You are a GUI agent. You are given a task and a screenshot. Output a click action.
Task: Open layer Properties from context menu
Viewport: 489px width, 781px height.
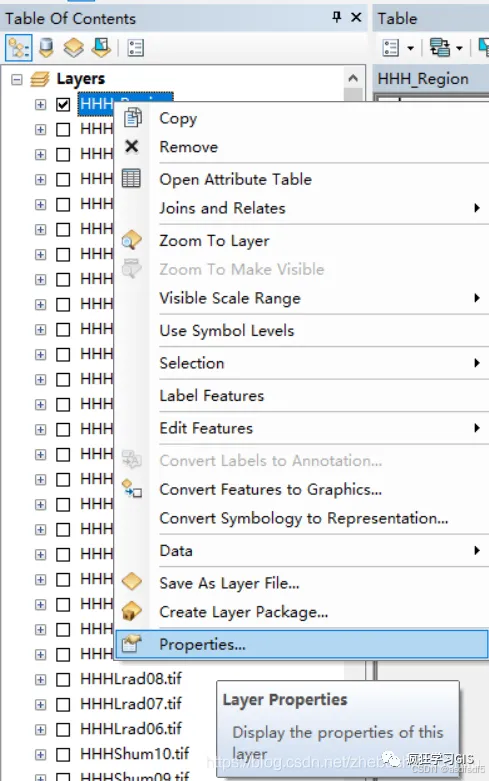coord(301,645)
